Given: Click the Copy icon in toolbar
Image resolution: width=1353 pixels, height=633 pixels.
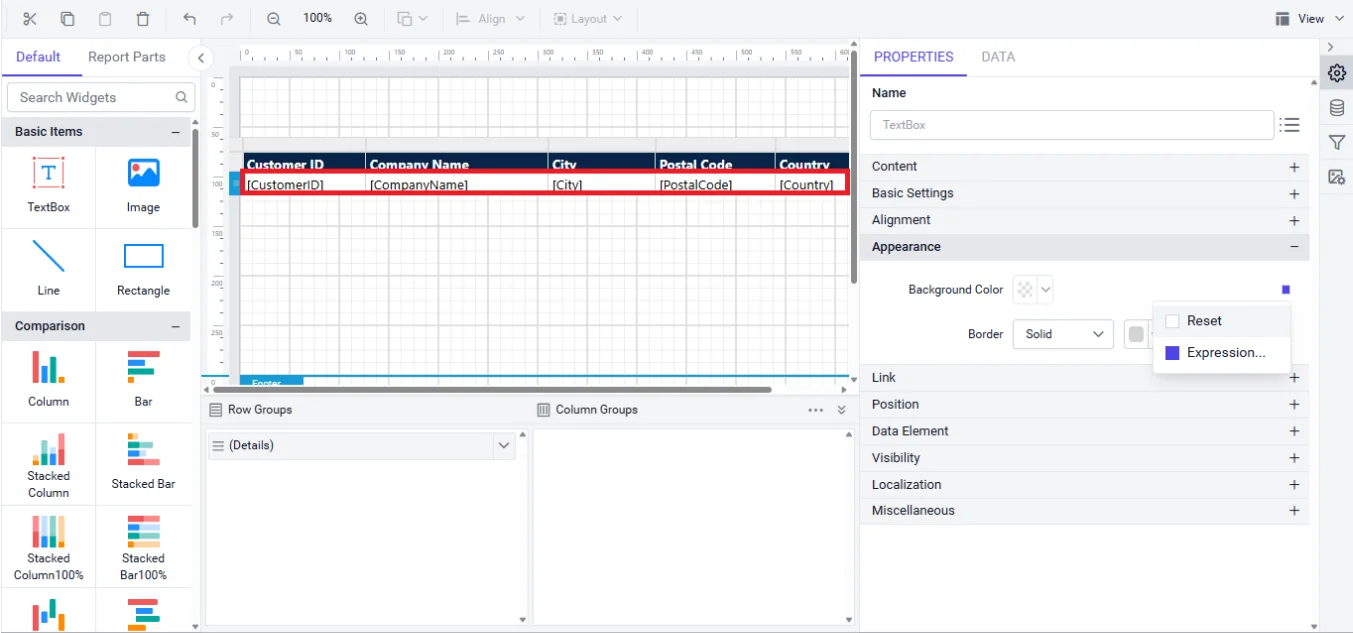Looking at the screenshot, I should tap(67, 19).
